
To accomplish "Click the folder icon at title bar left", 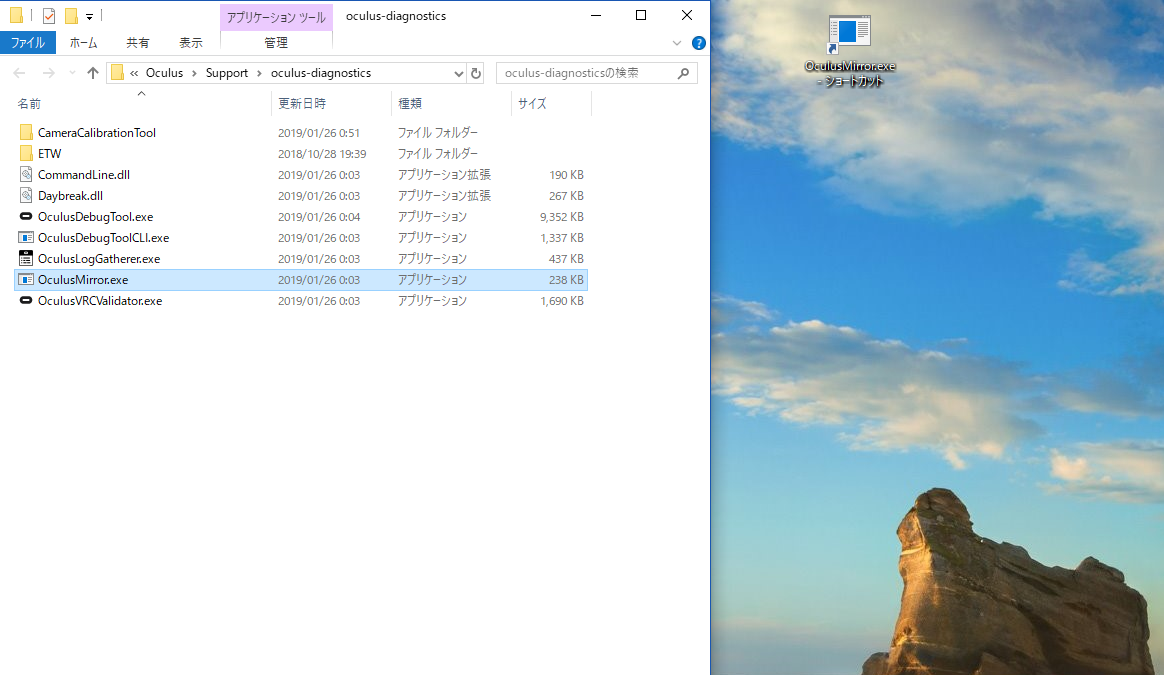I will pyautogui.click(x=16, y=16).
